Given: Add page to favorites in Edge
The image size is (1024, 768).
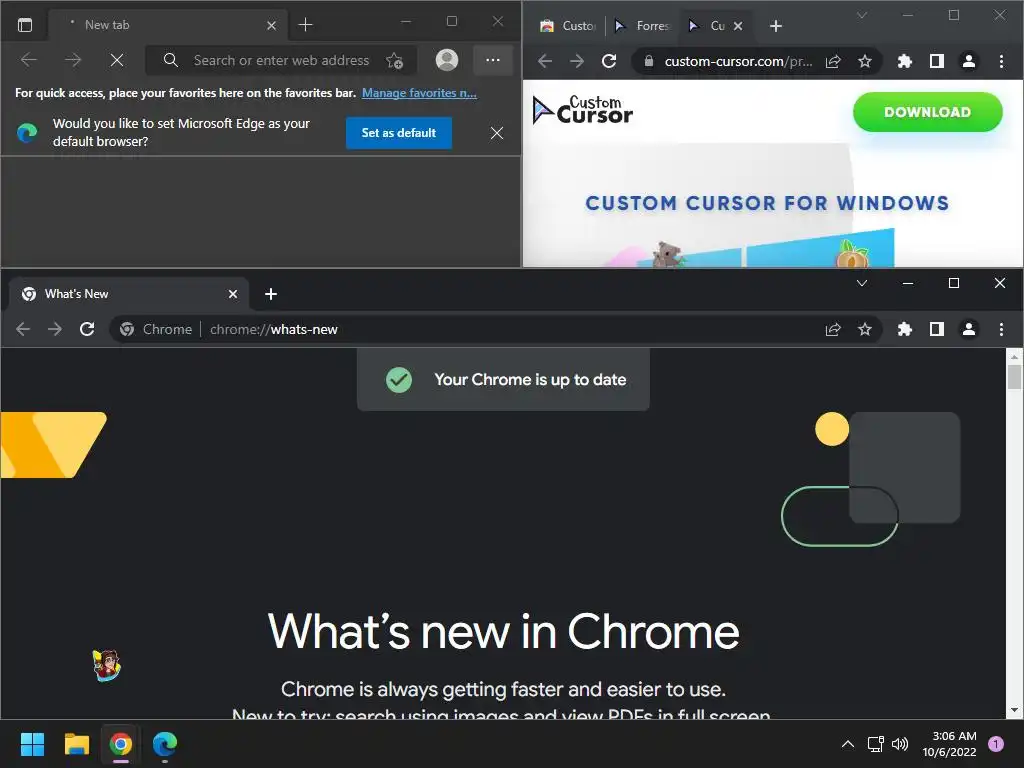Looking at the screenshot, I should point(394,61).
